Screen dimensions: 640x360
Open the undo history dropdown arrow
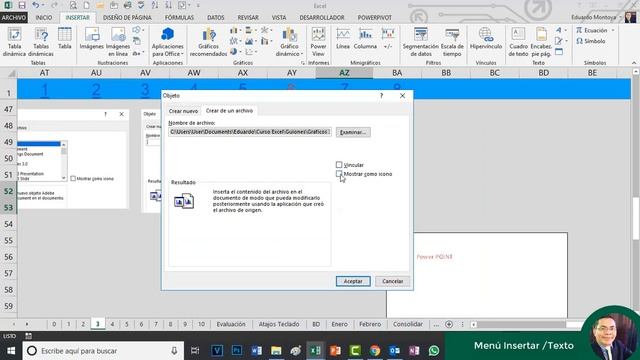(x=42, y=5)
